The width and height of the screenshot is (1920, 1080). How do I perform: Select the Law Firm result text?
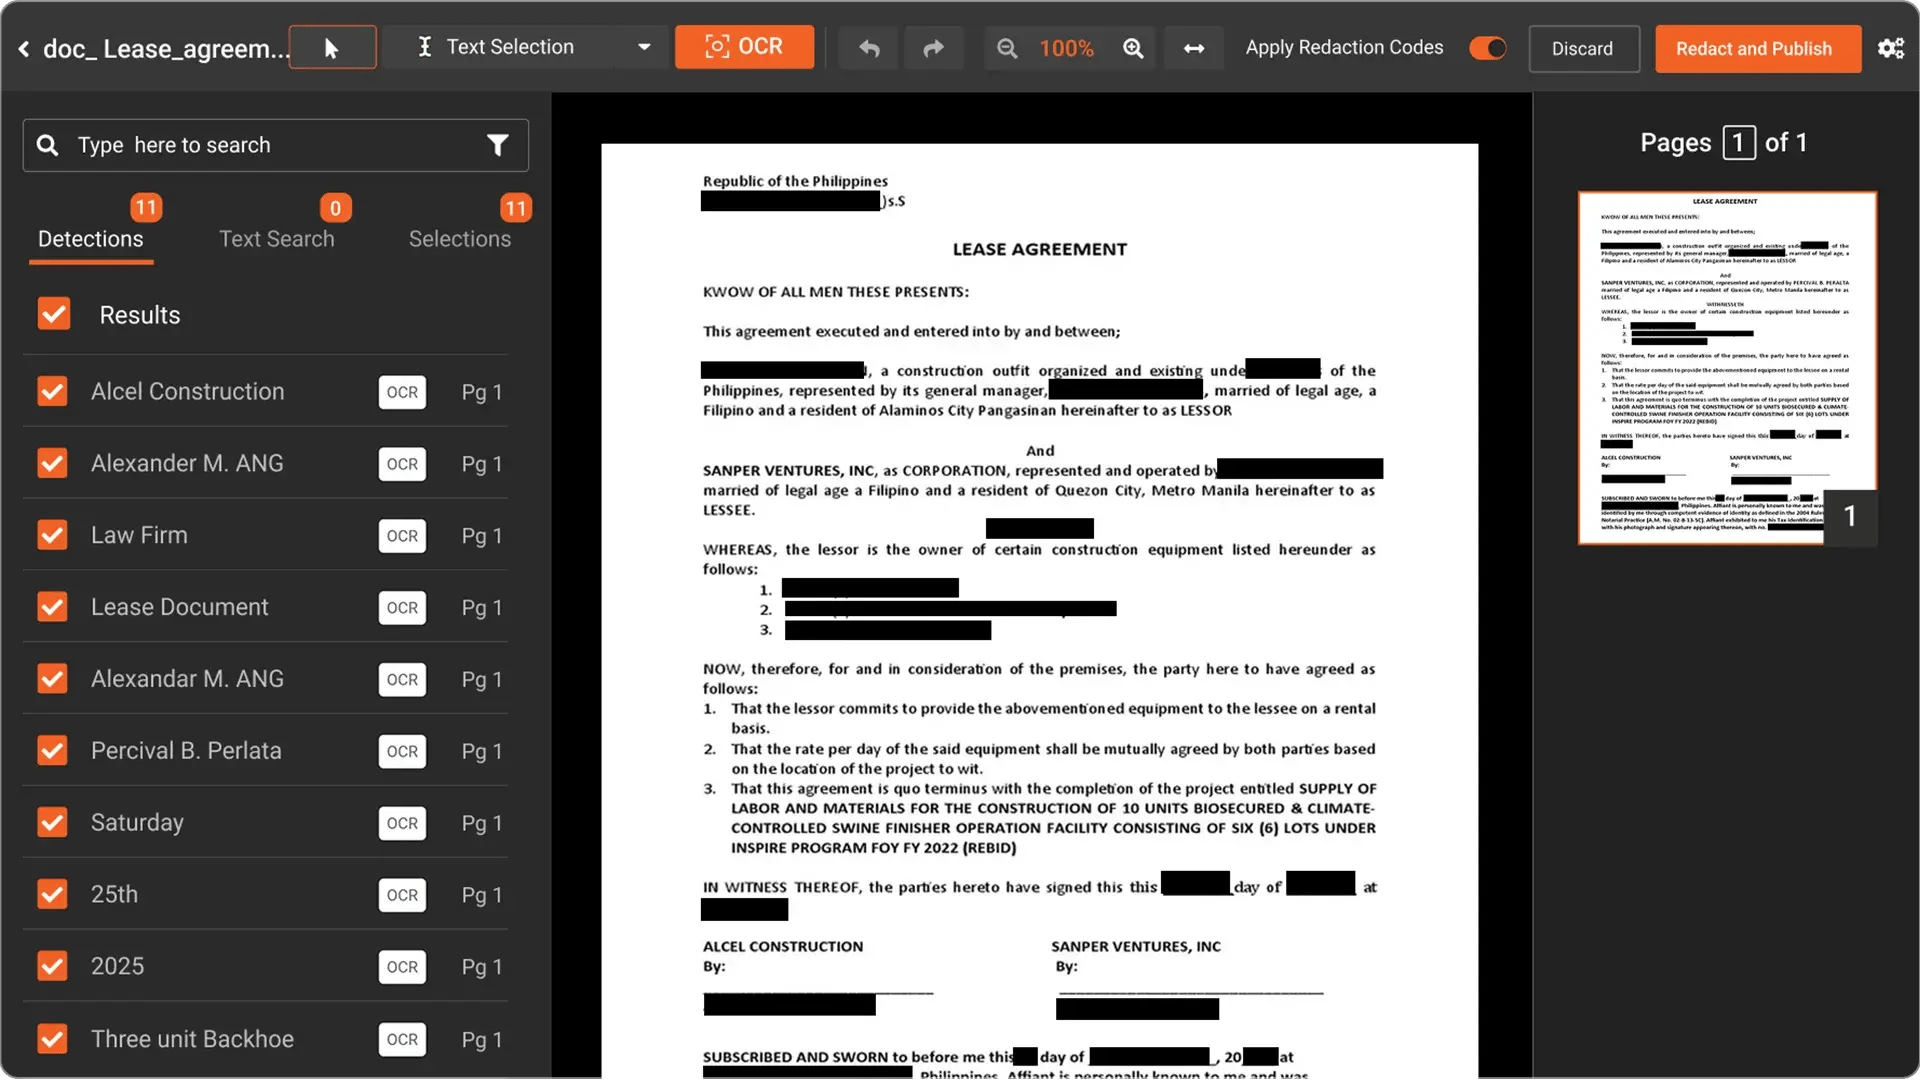[139, 535]
